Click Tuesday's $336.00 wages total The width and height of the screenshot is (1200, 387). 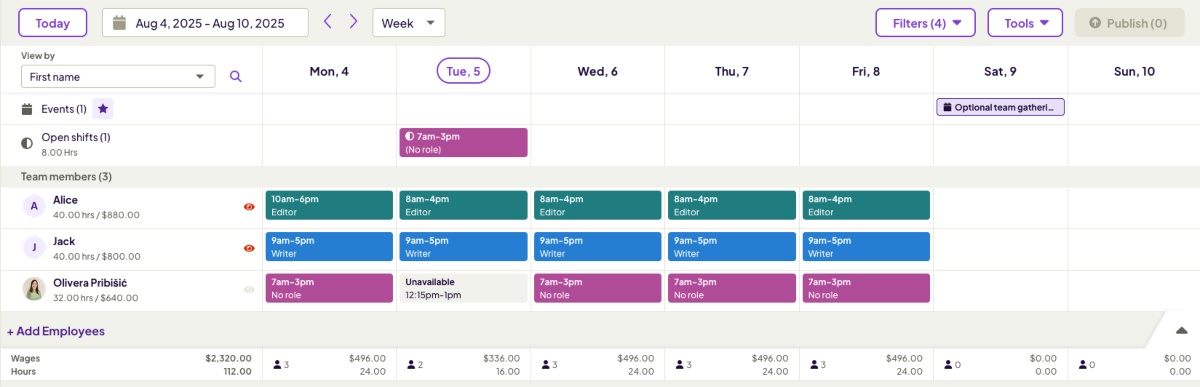click(500, 358)
